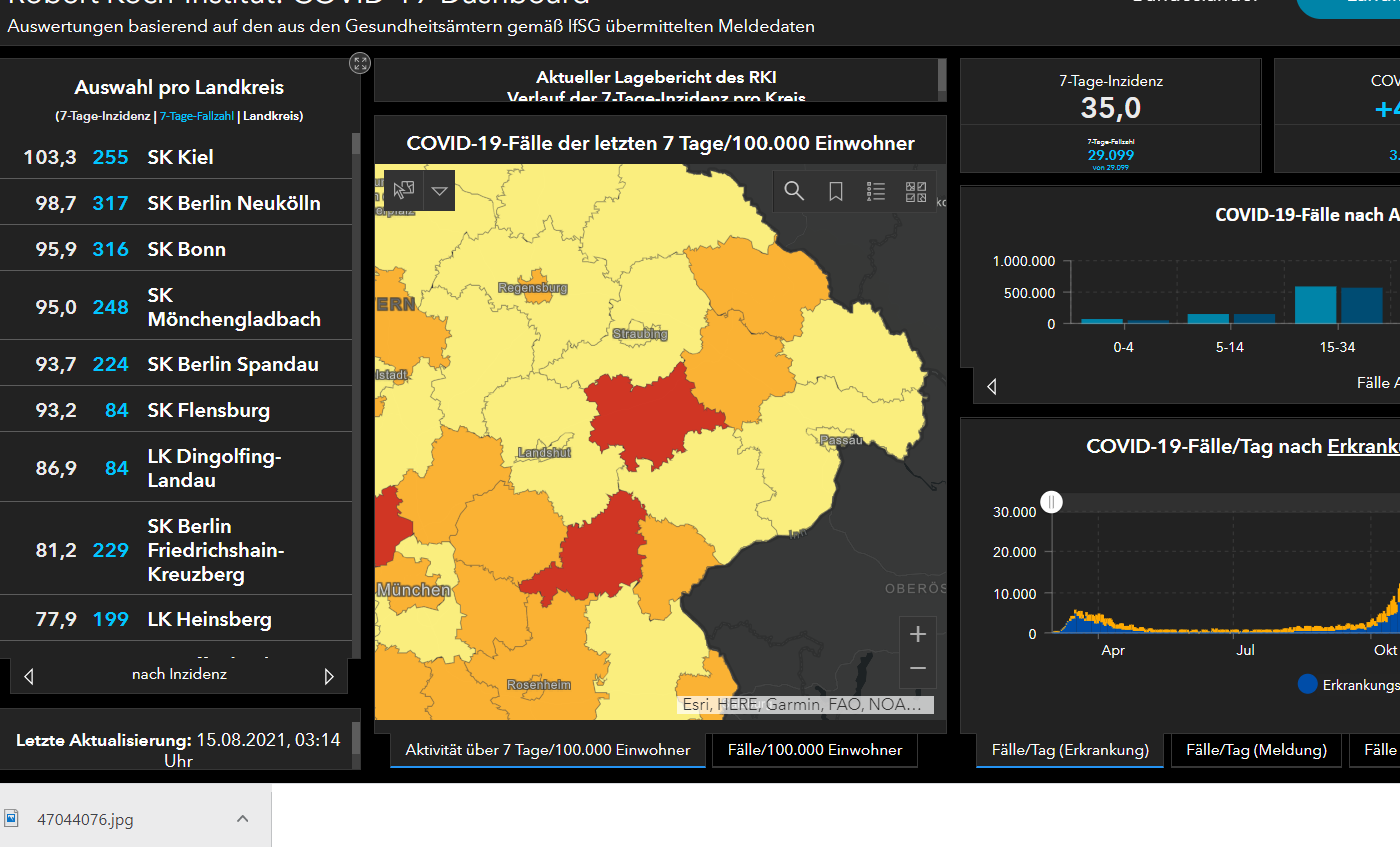The width and height of the screenshot is (1400, 847).
Task: Select SK Bonn row
Action: click(176, 249)
